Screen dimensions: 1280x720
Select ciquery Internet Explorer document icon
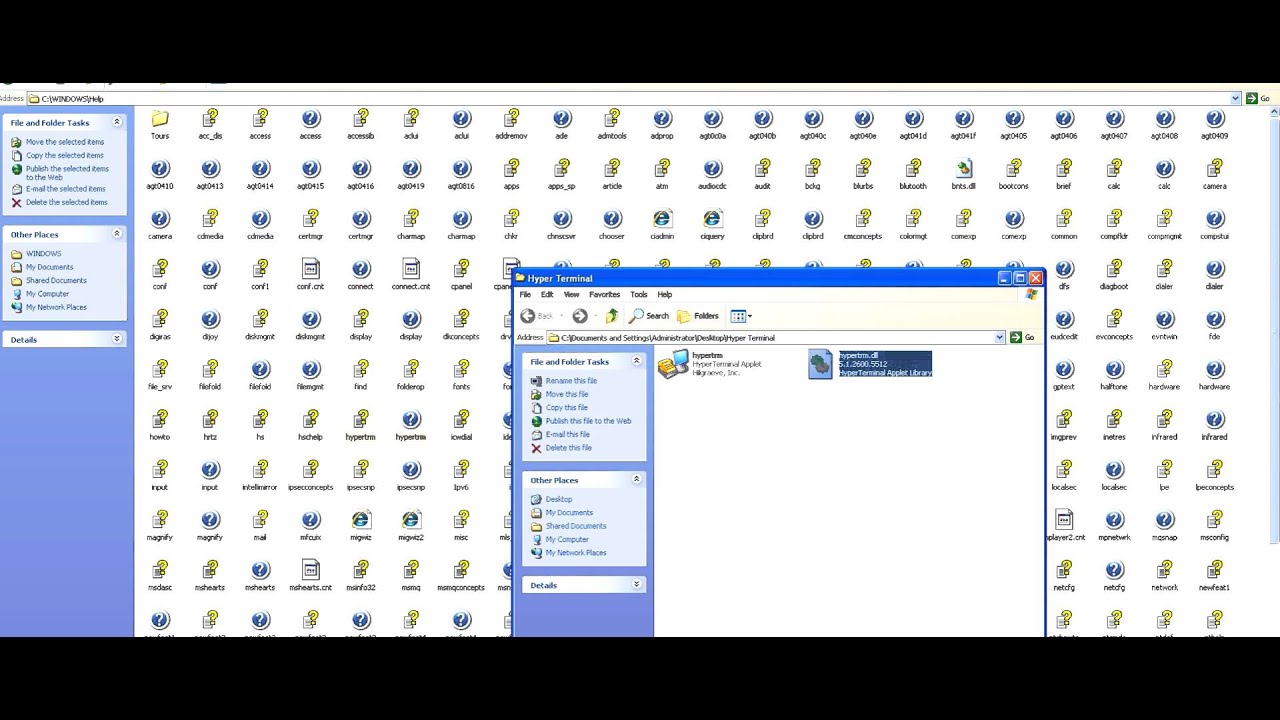tap(712, 219)
